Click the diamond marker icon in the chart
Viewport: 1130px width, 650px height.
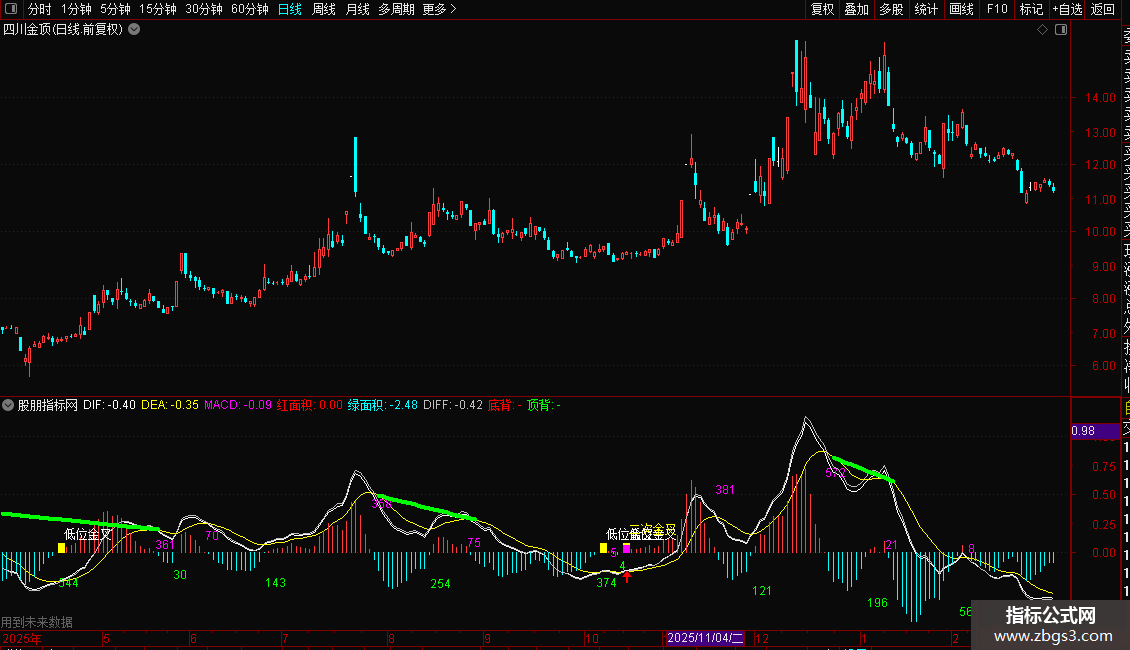coord(1042,30)
